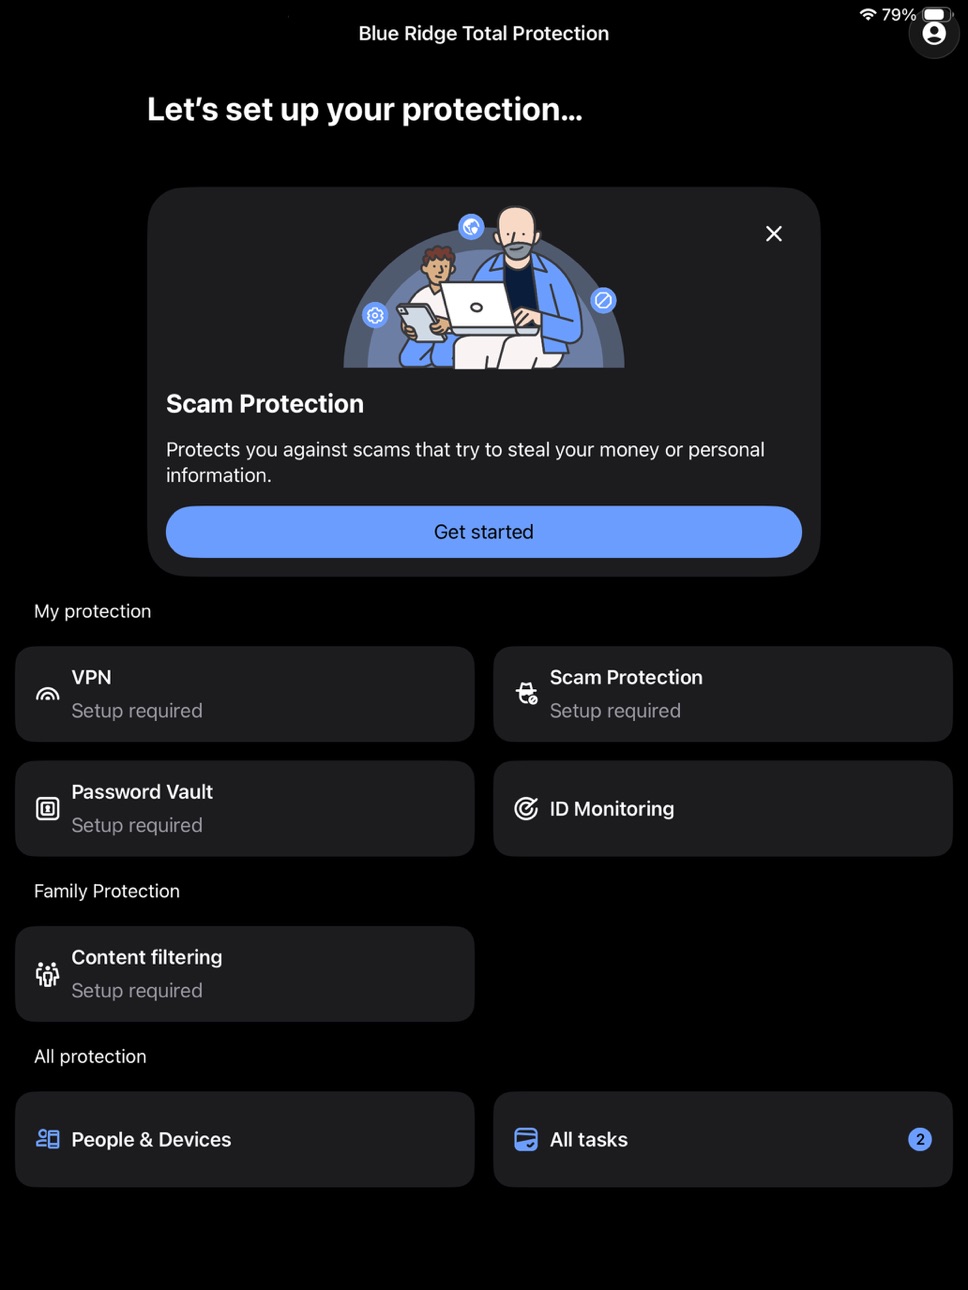The width and height of the screenshot is (968, 1290).
Task: Open the All tasks list
Action: coord(723,1139)
